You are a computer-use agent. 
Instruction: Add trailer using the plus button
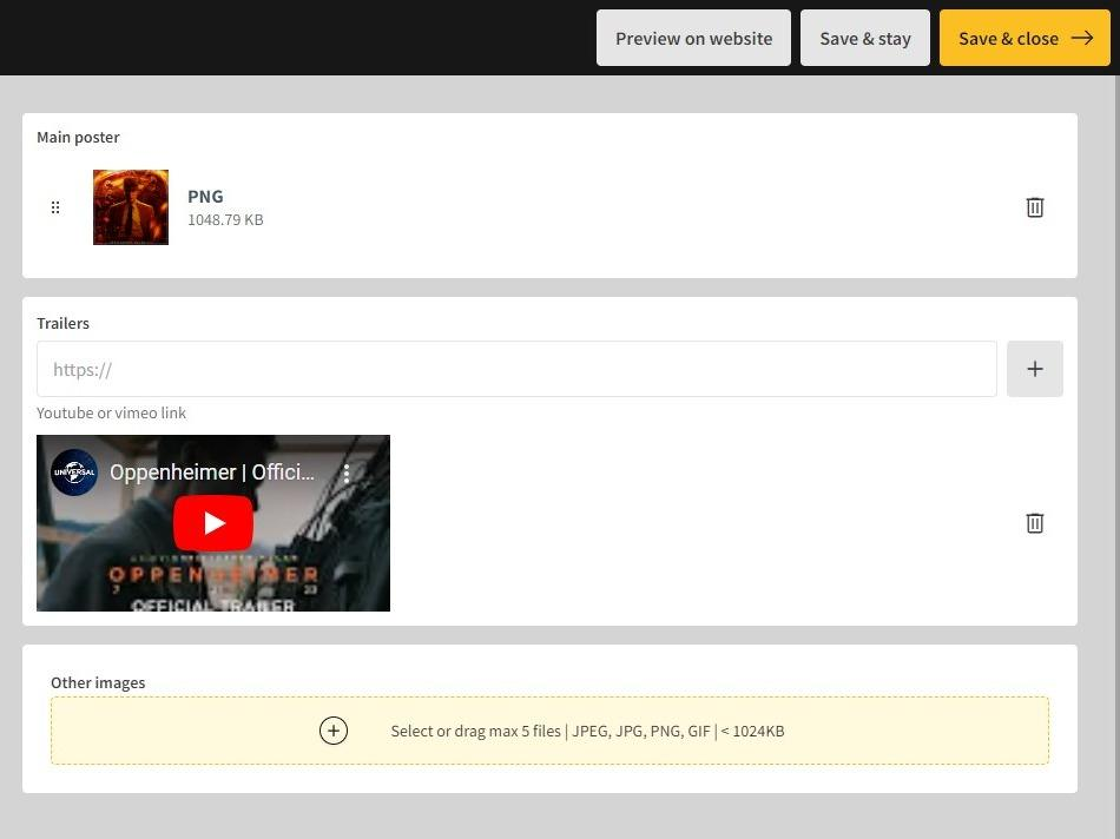(x=1034, y=369)
